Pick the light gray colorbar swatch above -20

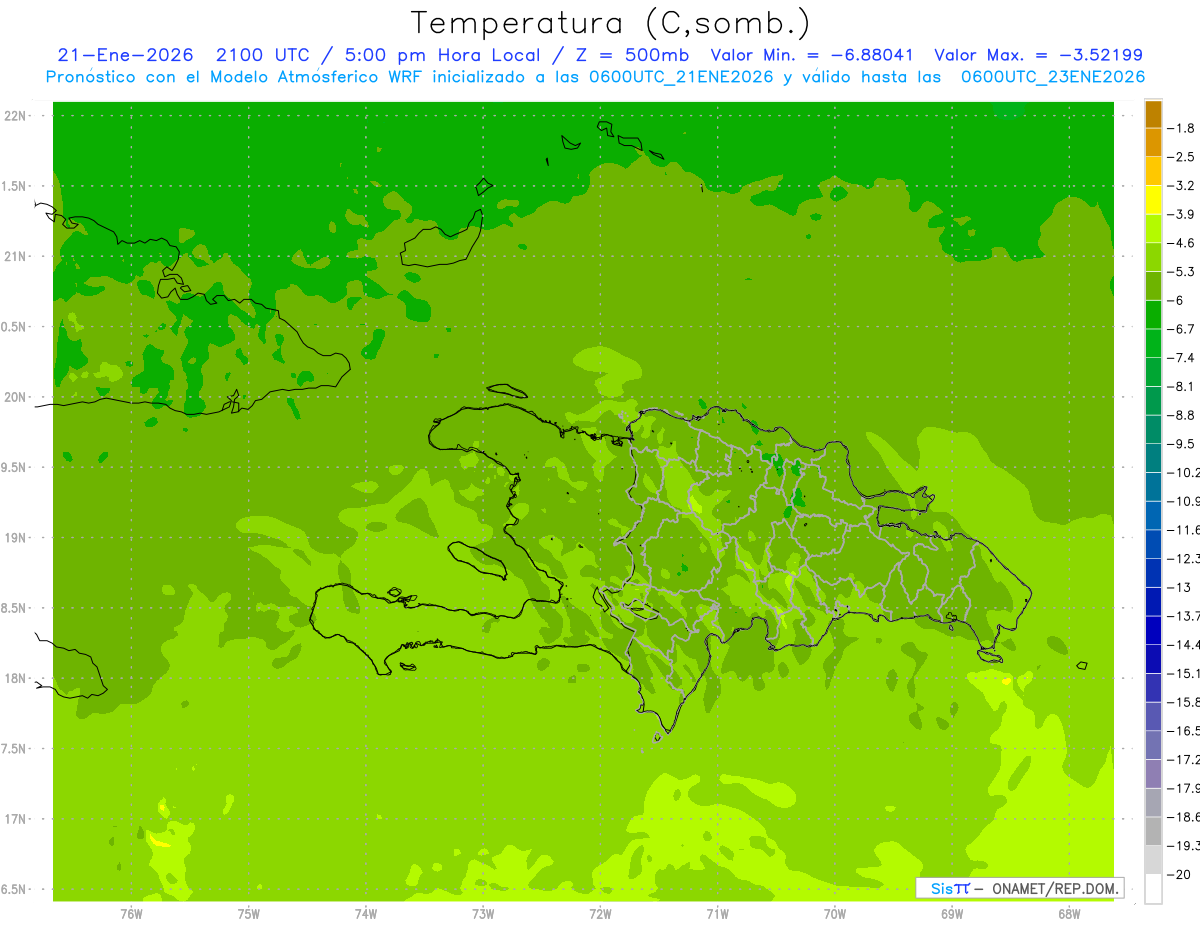click(1153, 860)
